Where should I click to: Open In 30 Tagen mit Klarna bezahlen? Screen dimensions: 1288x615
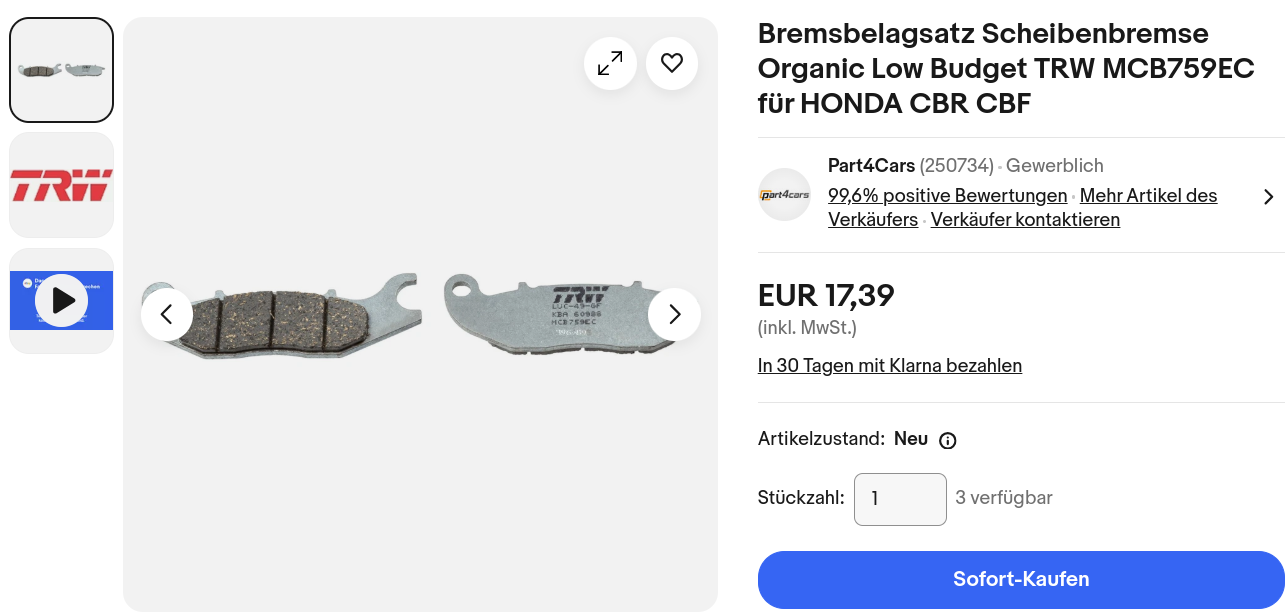tap(890, 366)
